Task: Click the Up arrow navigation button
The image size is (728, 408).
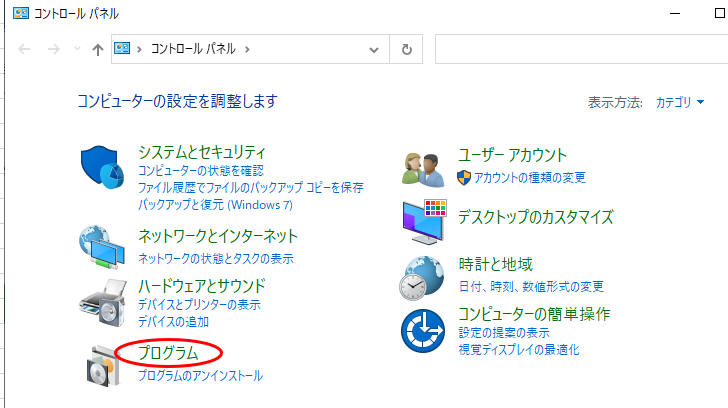Action: click(97, 48)
